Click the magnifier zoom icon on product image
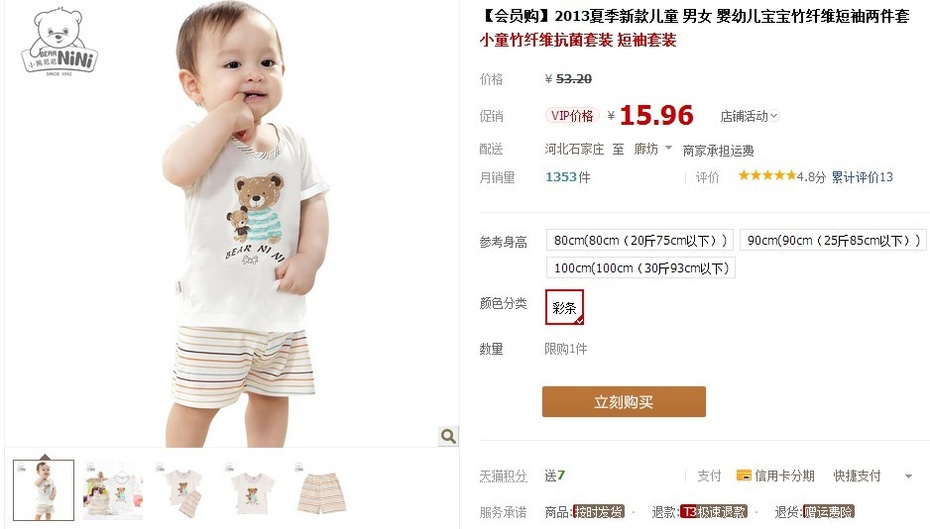Viewport: 930px width, 529px height. point(448,436)
